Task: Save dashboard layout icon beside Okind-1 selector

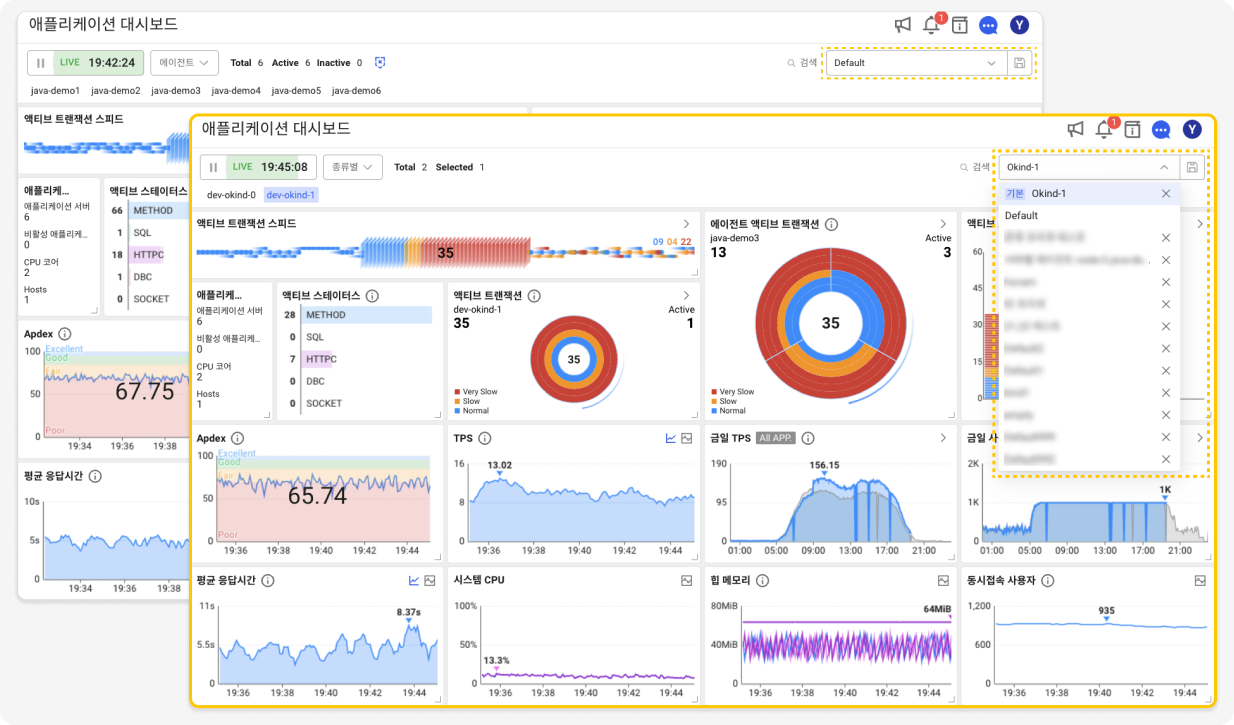Action: pos(1192,167)
